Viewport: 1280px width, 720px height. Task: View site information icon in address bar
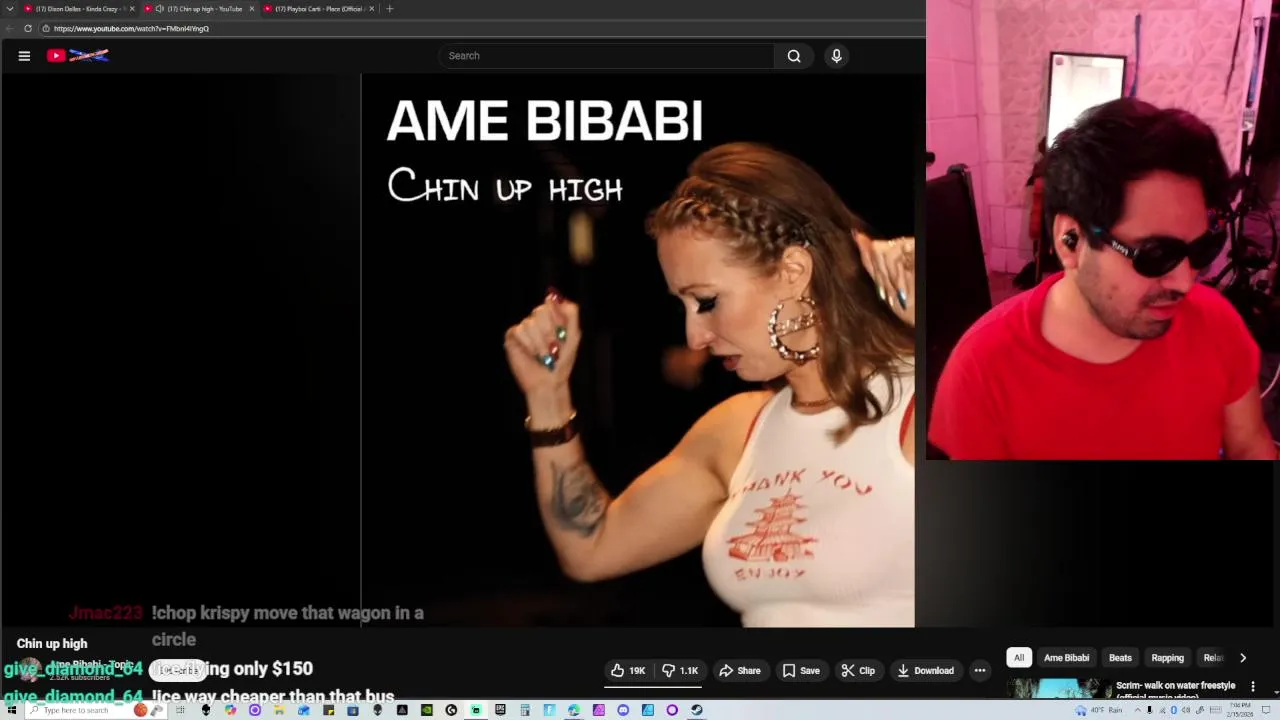point(46,29)
